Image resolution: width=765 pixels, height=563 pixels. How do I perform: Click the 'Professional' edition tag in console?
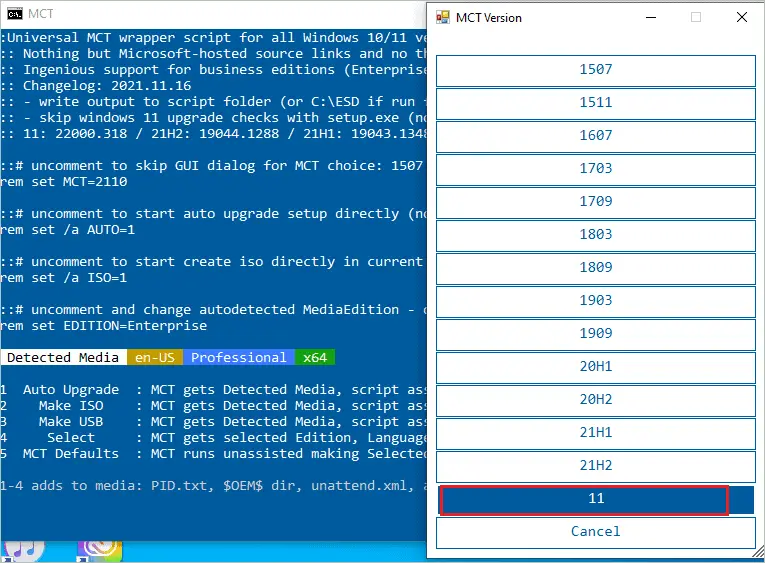pyautogui.click(x=239, y=358)
